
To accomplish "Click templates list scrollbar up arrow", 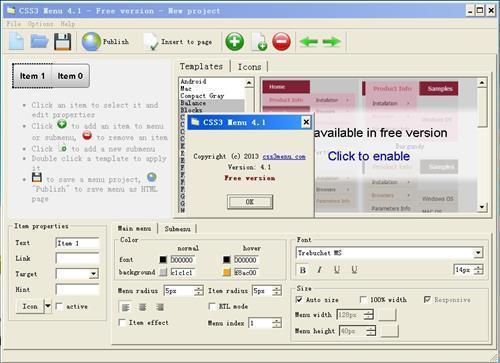I will pos(249,82).
